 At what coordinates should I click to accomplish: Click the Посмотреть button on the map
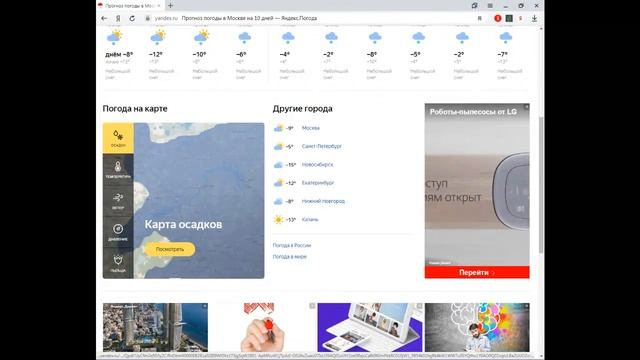[170, 249]
